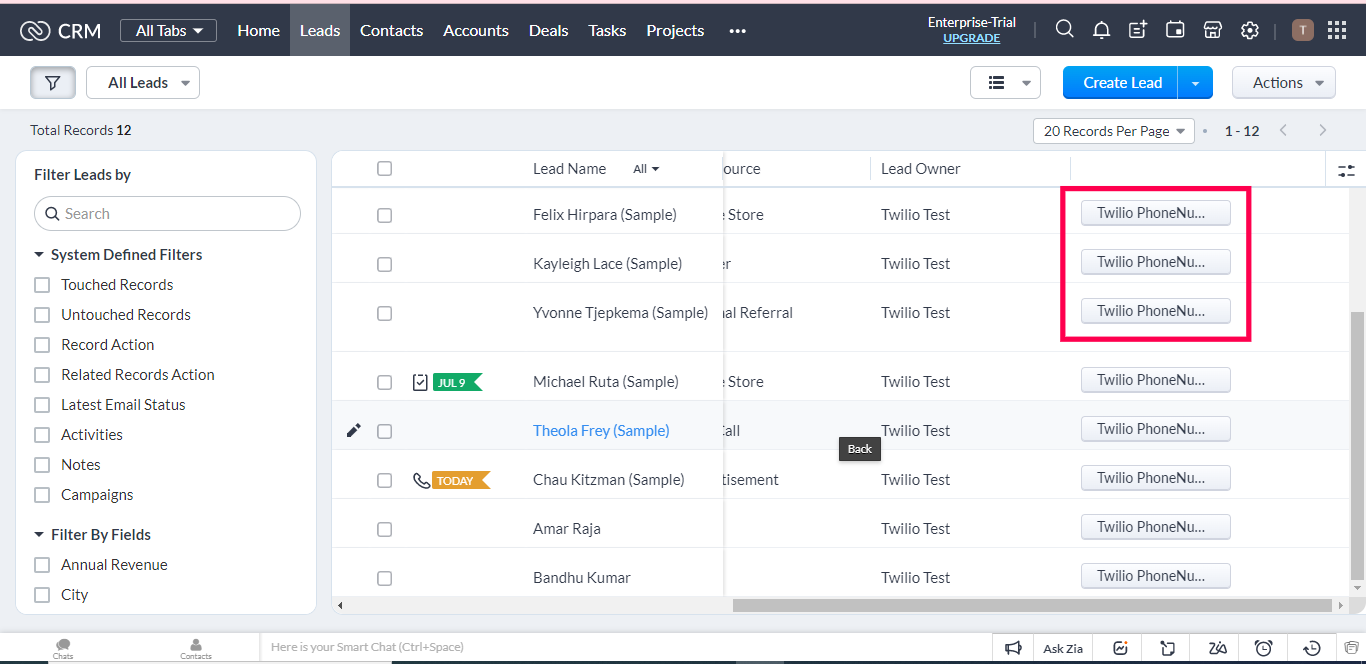1366x664 pixels.
Task: Select the Kayleigh Lace row checkbox
Action: pos(384,264)
